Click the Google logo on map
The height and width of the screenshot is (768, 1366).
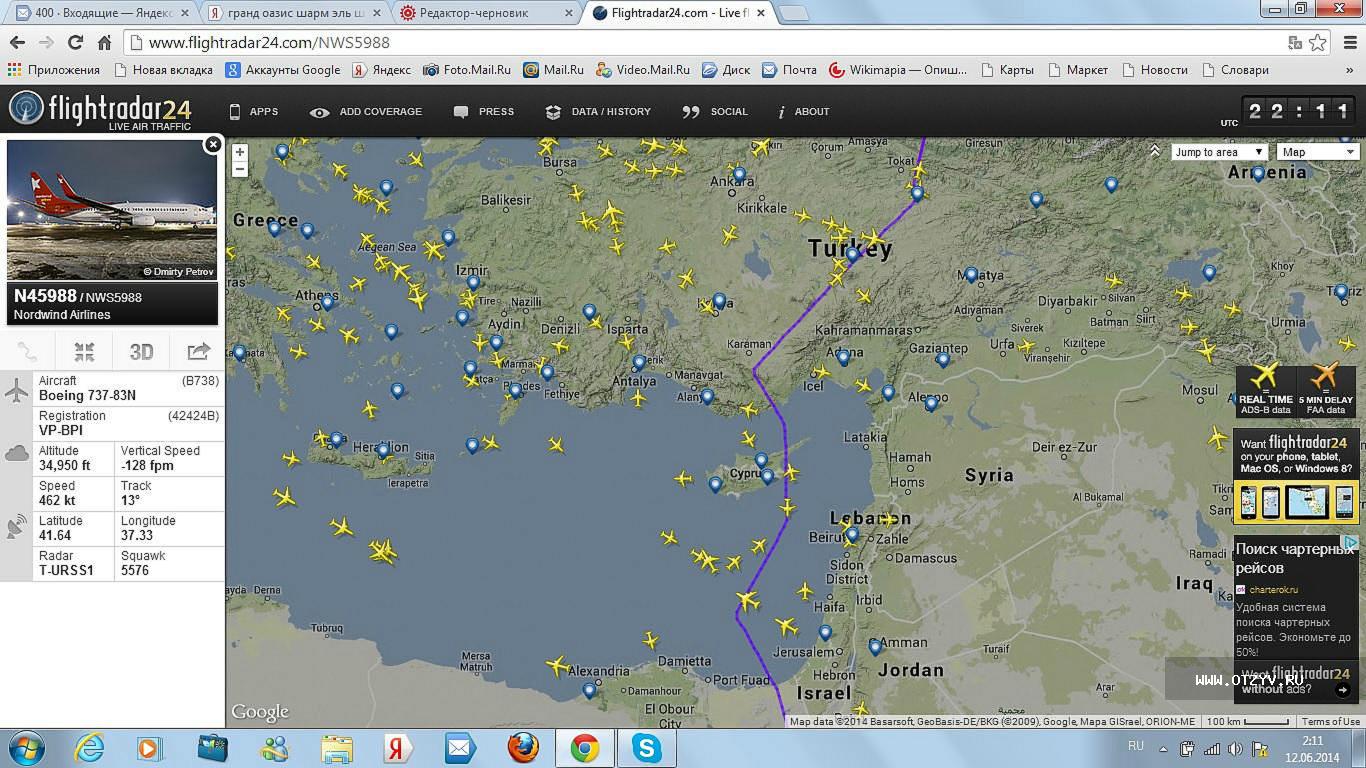pyautogui.click(x=260, y=712)
